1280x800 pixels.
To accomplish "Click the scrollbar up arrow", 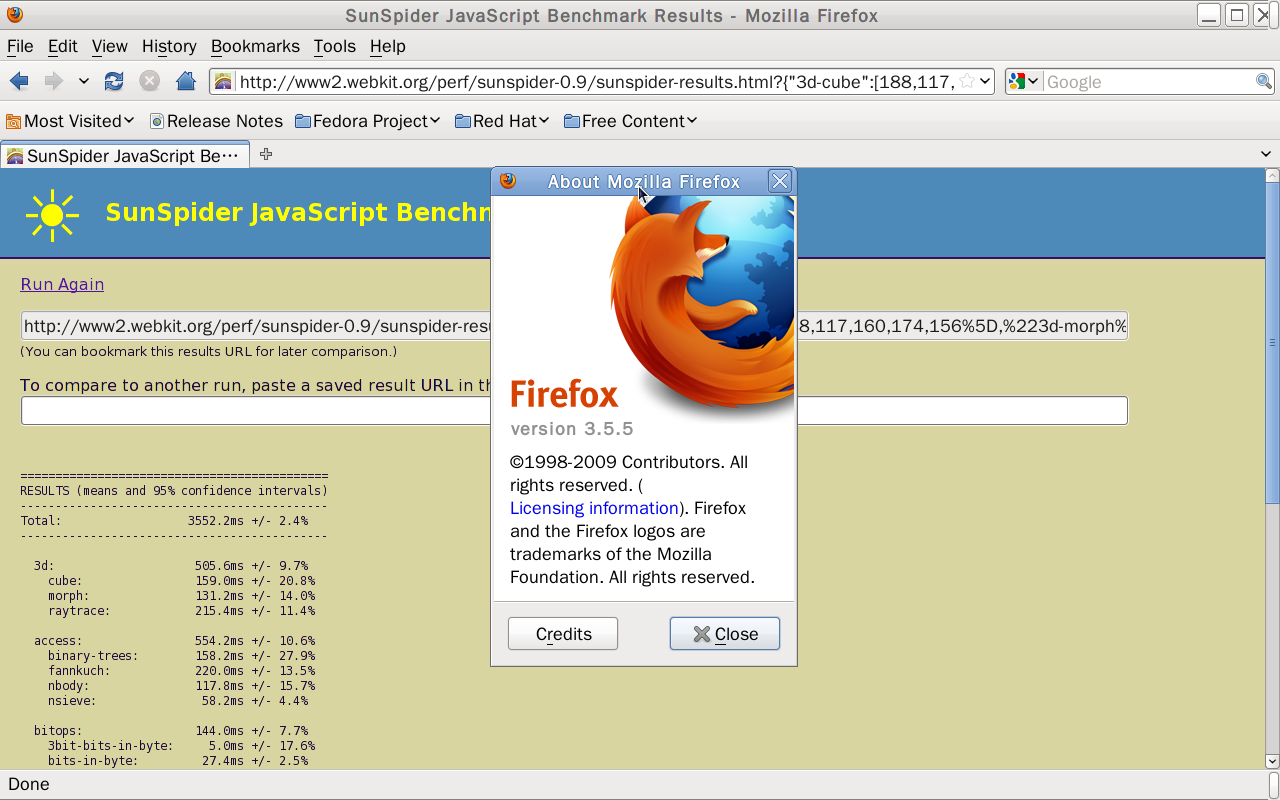I will click(1272, 176).
